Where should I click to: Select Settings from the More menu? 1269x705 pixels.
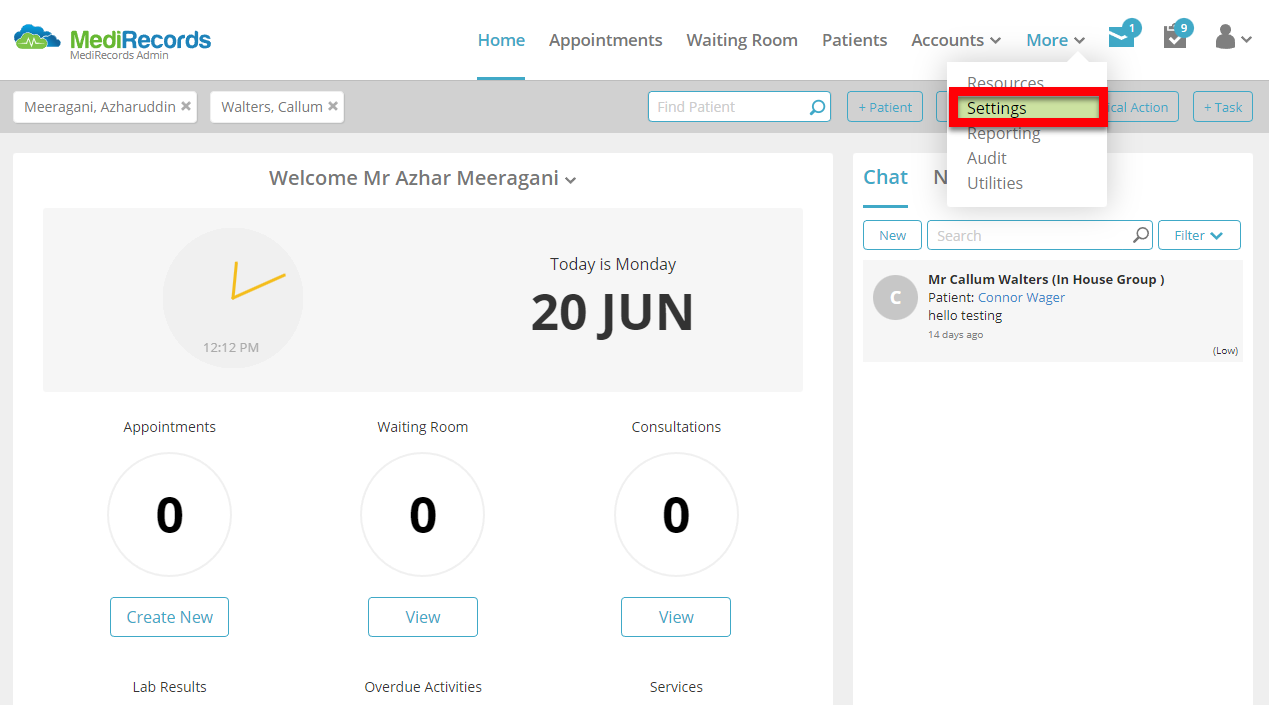coord(1028,108)
